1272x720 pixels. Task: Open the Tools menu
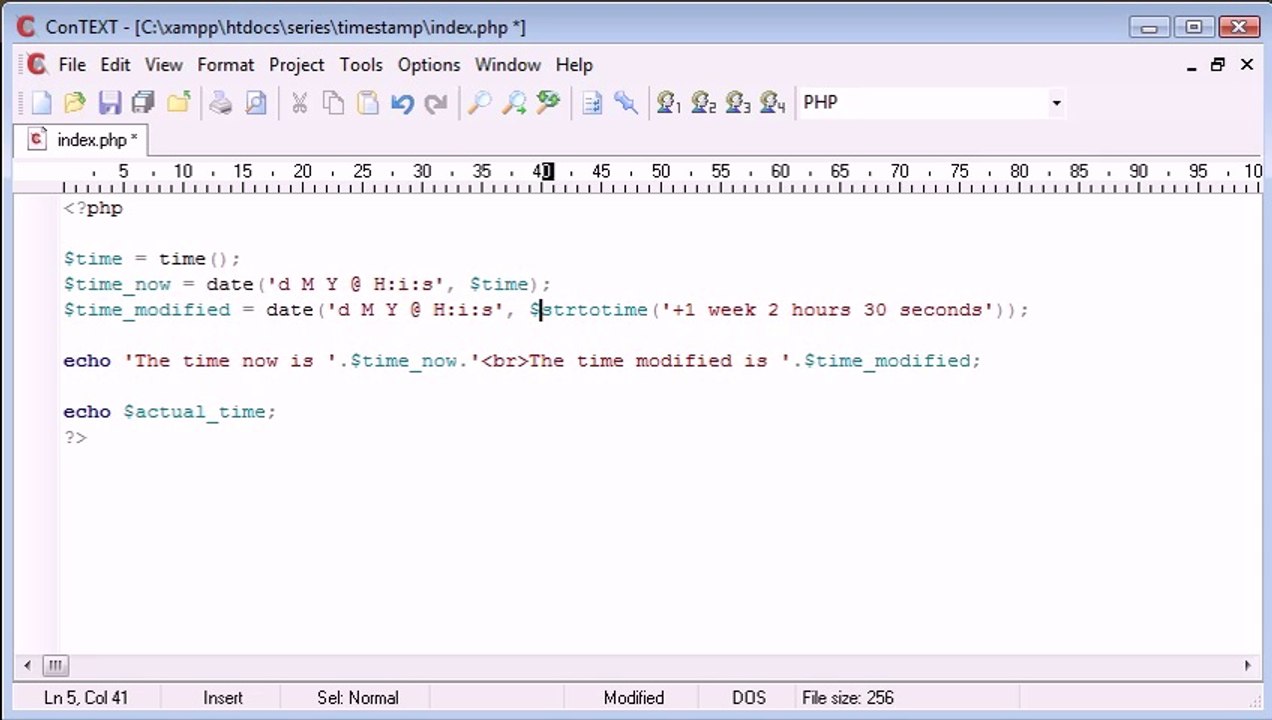tap(361, 64)
